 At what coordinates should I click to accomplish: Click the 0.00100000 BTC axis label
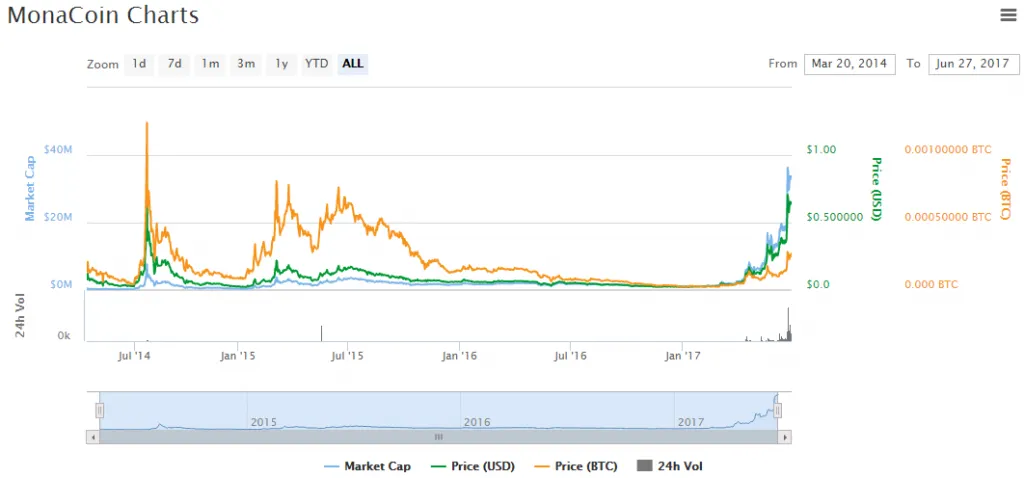(x=948, y=150)
